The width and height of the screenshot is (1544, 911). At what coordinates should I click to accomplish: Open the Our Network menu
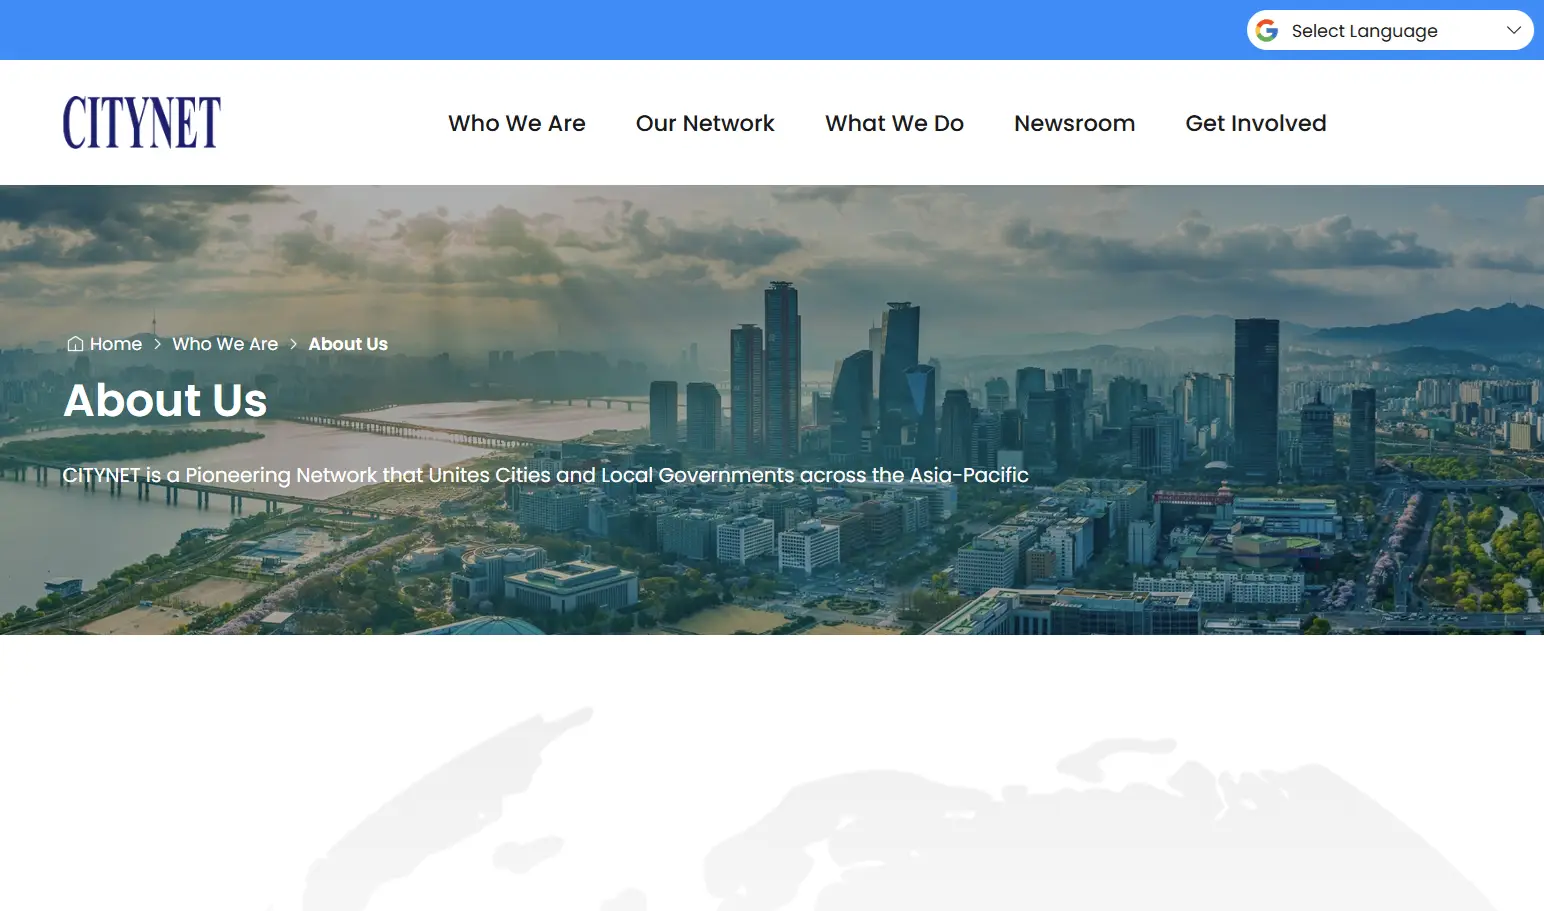pyautogui.click(x=705, y=123)
